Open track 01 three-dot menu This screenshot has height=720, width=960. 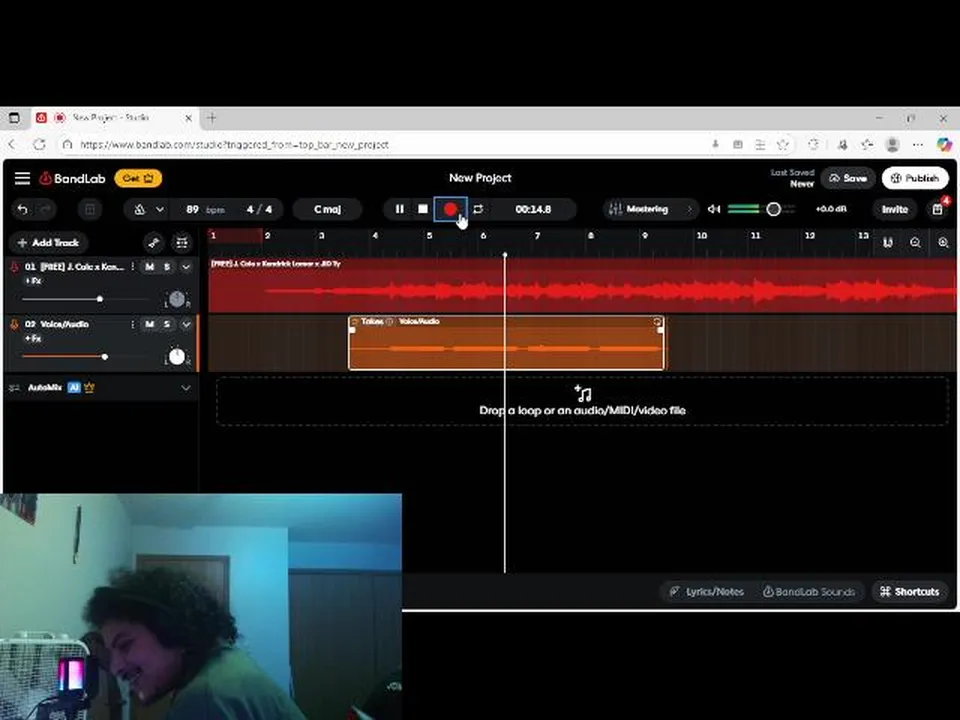[x=133, y=267]
